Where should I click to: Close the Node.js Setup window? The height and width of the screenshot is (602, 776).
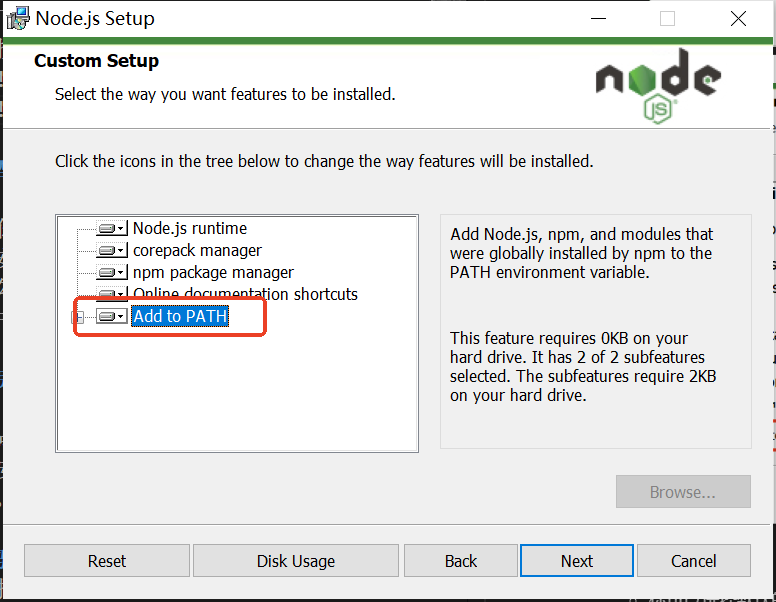click(738, 18)
